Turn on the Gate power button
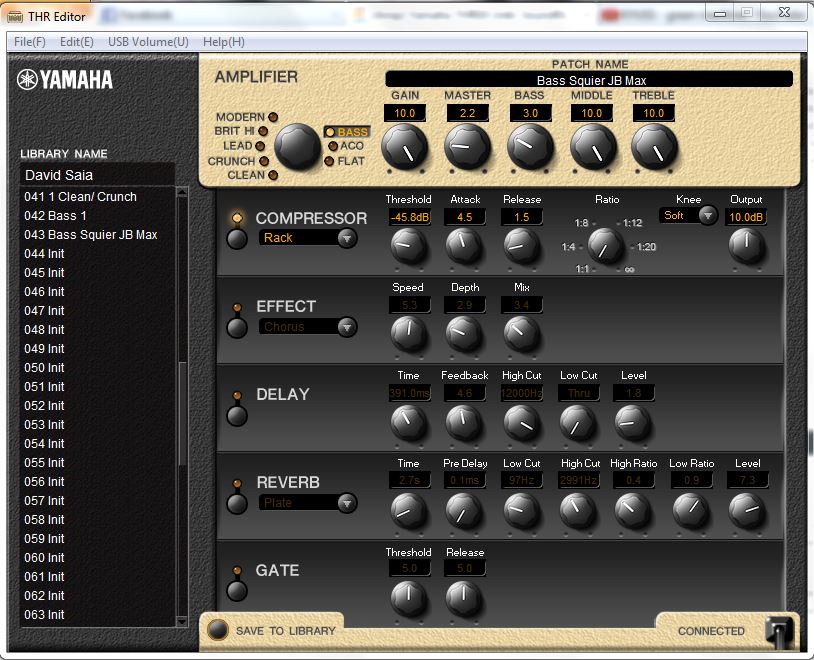The width and height of the screenshot is (814, 660). [237, 591]
